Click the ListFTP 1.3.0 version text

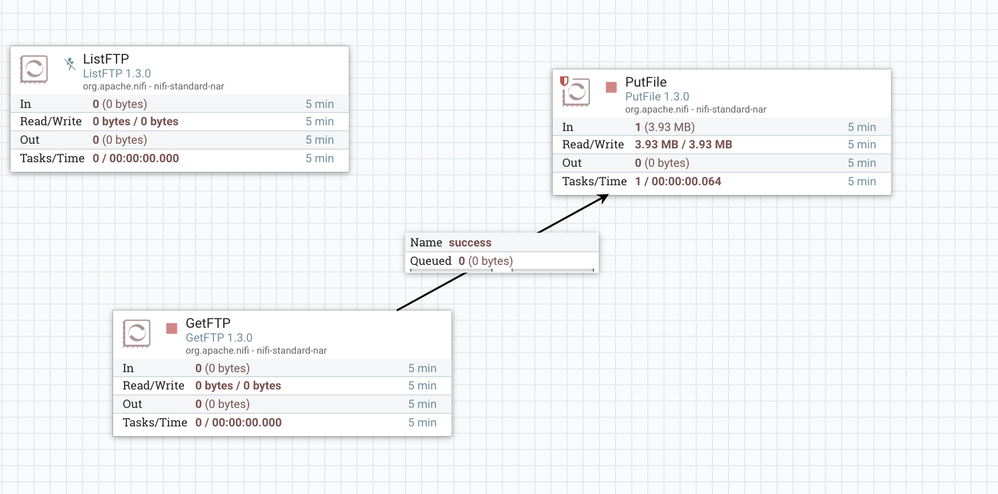coord(116,74)
